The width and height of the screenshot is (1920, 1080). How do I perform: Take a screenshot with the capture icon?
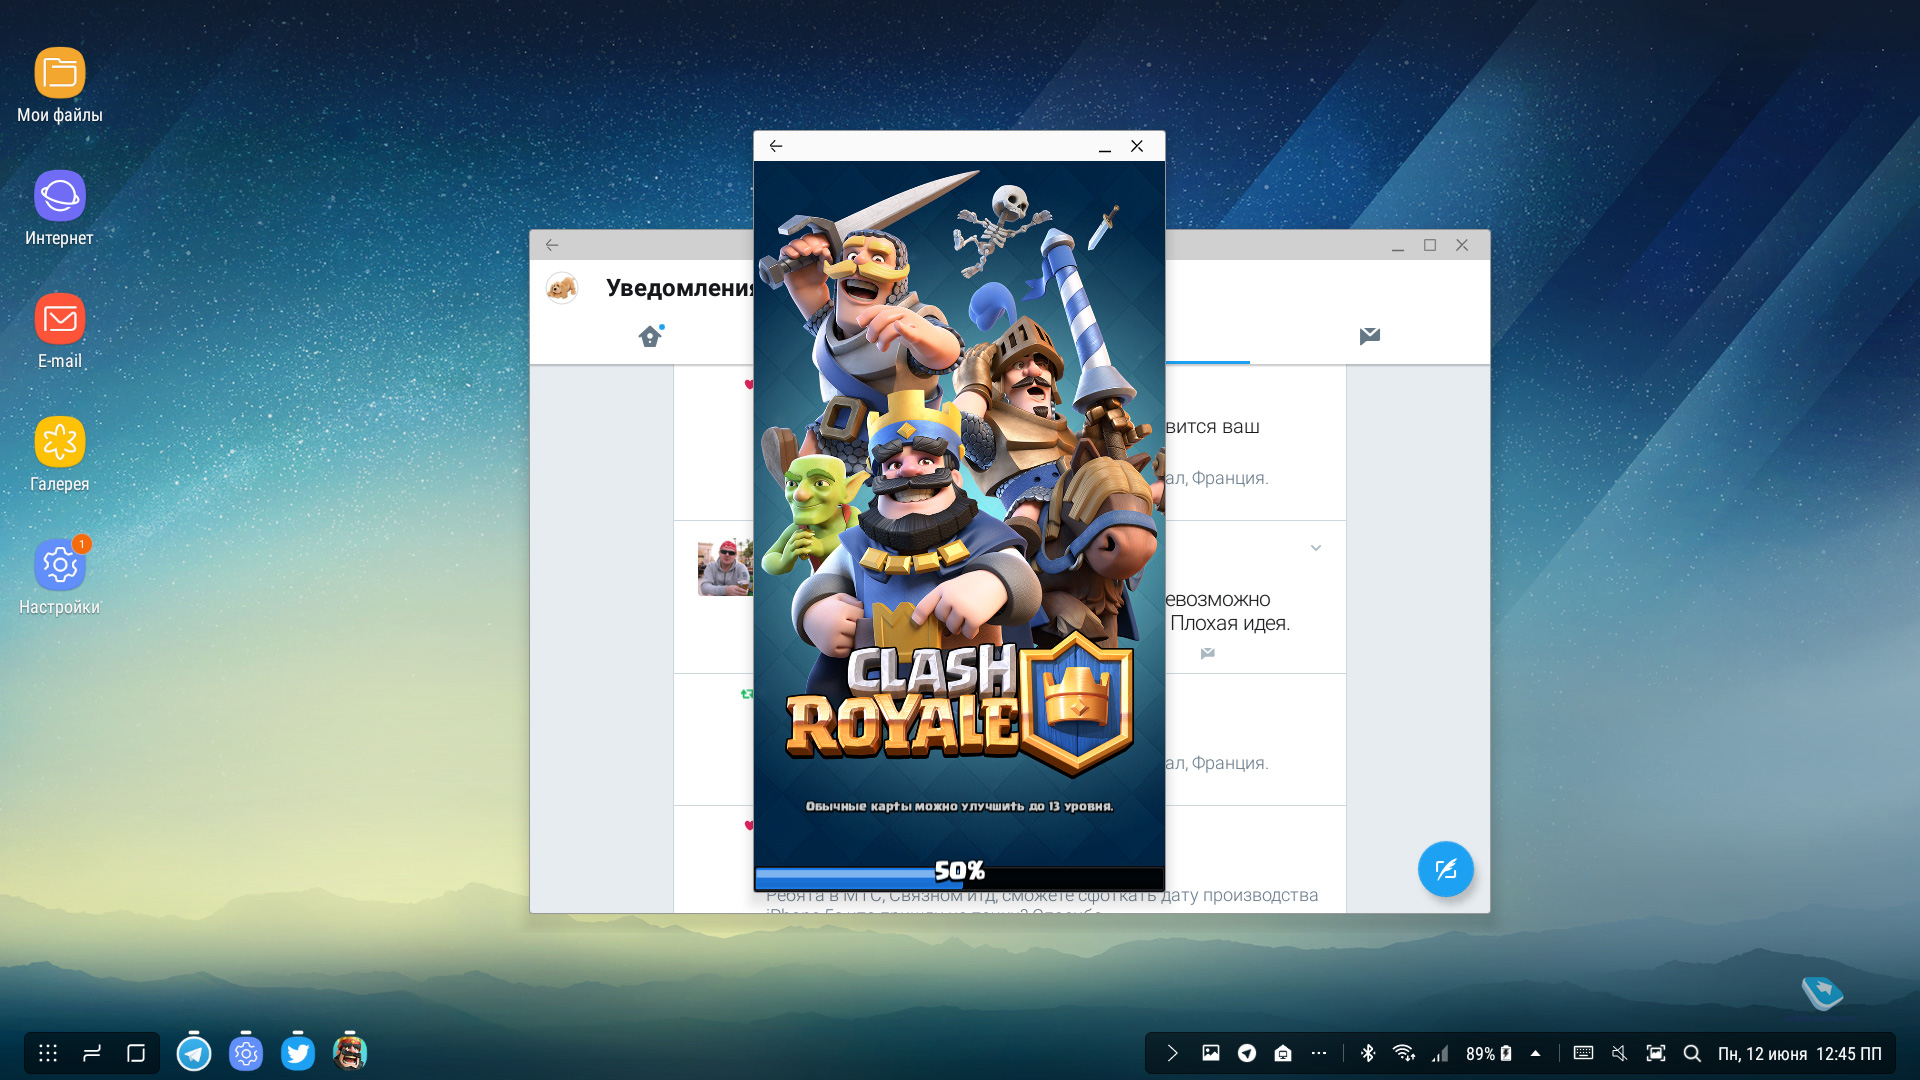tap(1656, 1053)
